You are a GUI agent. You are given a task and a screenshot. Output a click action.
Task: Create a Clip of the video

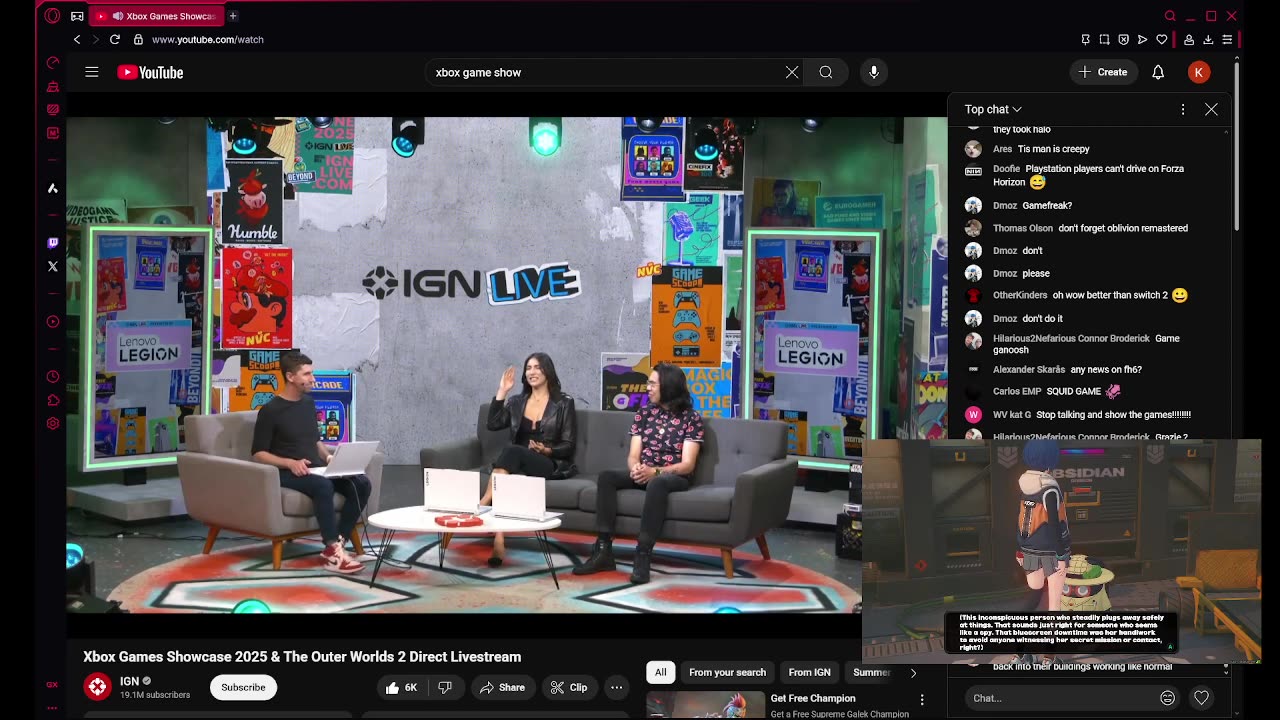tap(569, 687)
